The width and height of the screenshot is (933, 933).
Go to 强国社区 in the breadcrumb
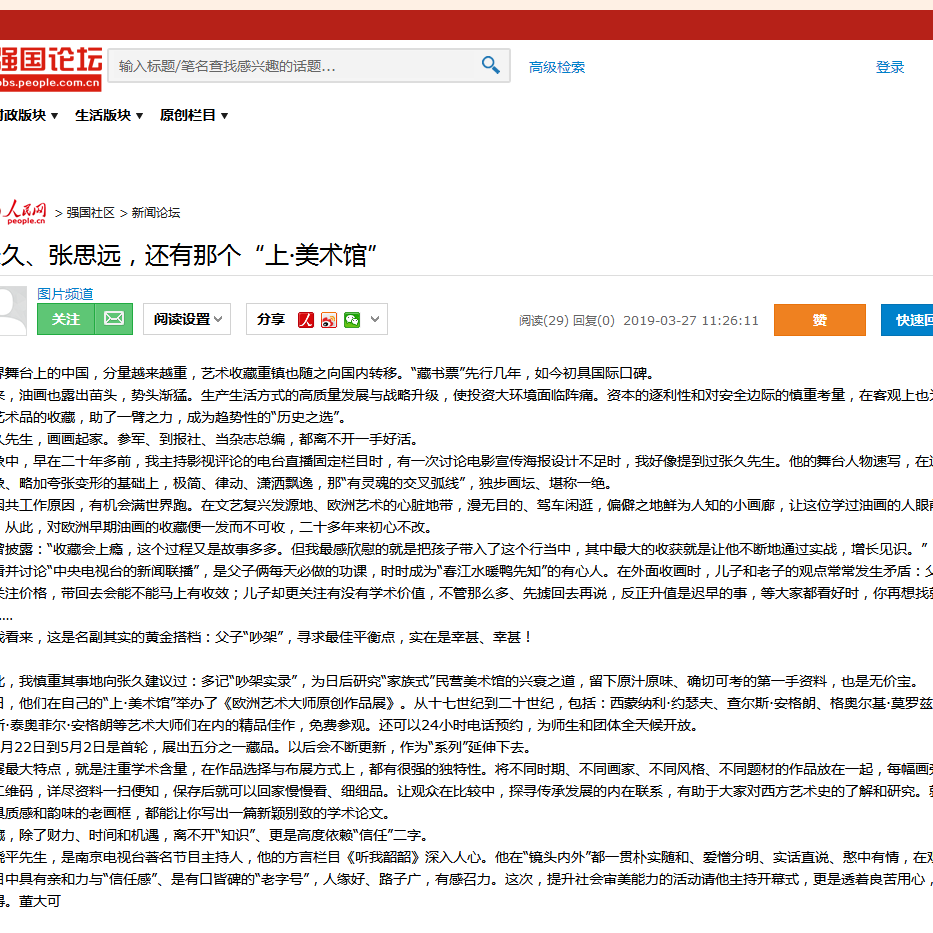[x=90, y=213]
